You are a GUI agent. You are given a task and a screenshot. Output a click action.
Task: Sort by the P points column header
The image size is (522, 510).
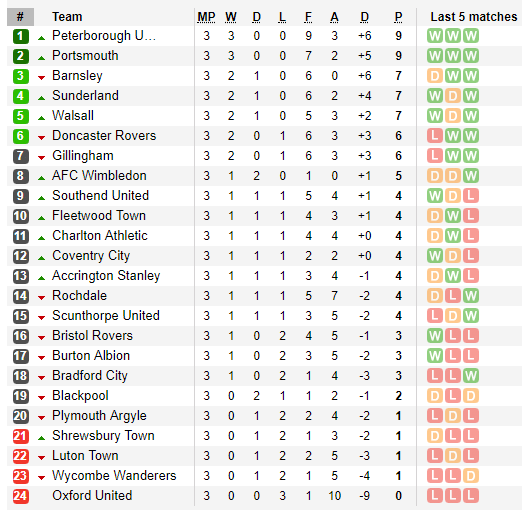click(398, 17)
